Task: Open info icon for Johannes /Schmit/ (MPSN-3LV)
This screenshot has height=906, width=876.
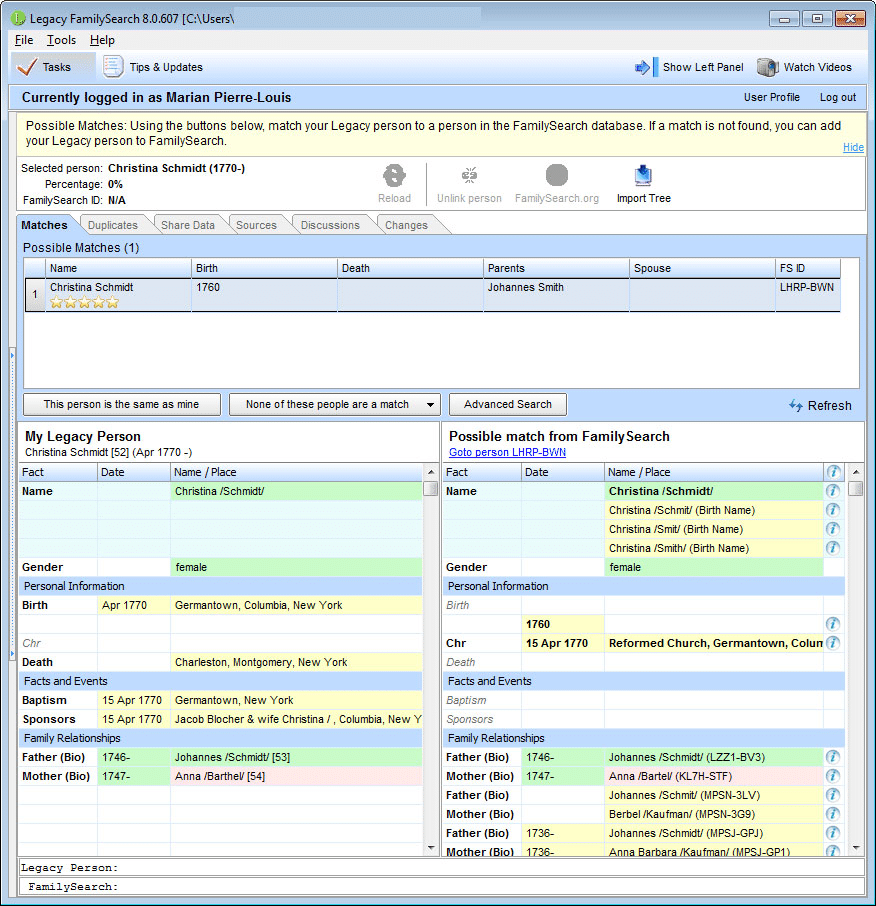Action: [833, 795]
